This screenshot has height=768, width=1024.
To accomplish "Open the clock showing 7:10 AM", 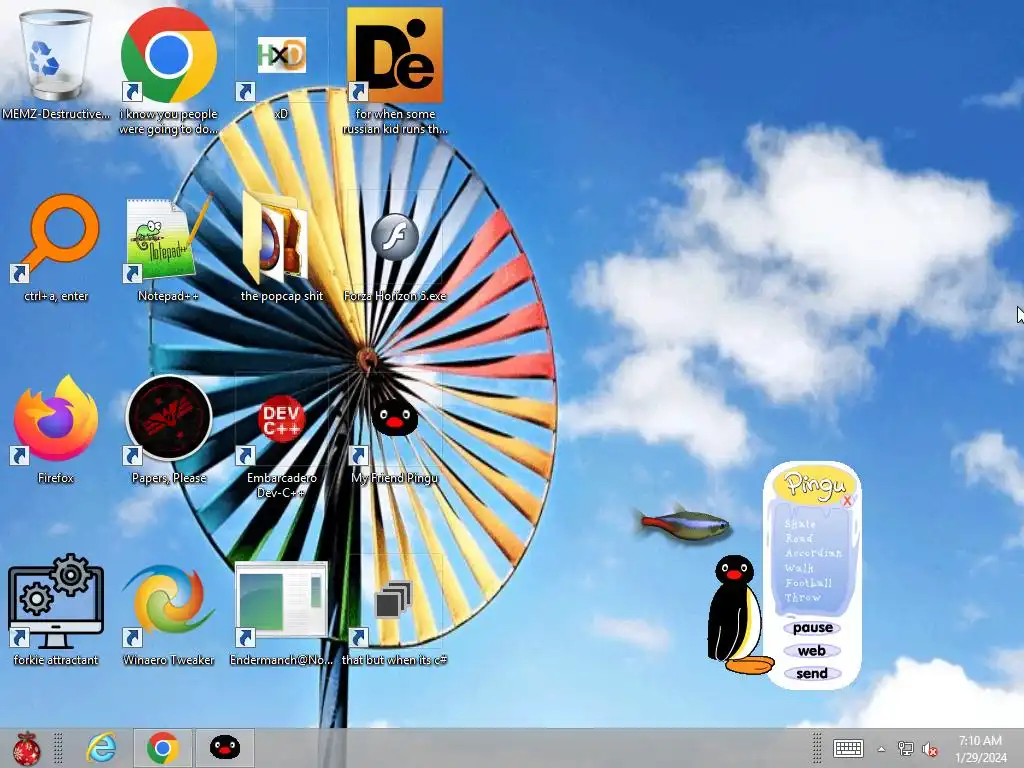I will pos(980,749).
